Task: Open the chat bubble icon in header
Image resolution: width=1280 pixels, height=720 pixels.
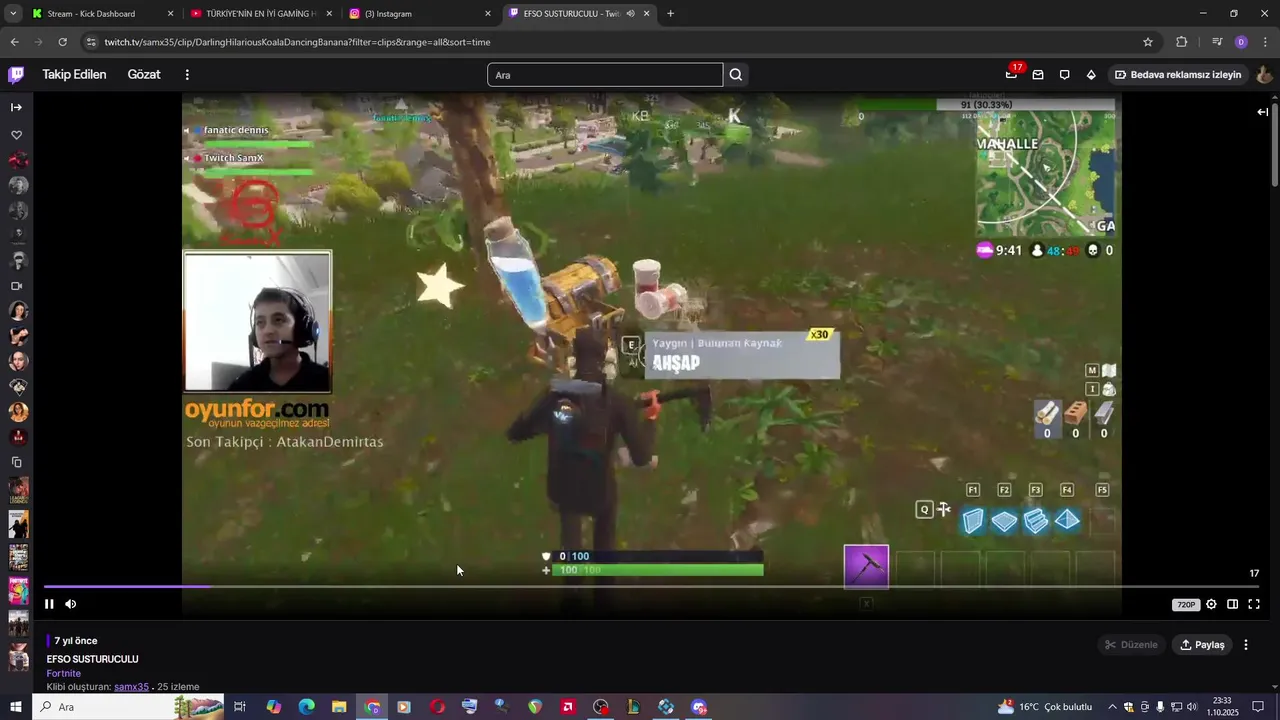Action: (1064, 75)
